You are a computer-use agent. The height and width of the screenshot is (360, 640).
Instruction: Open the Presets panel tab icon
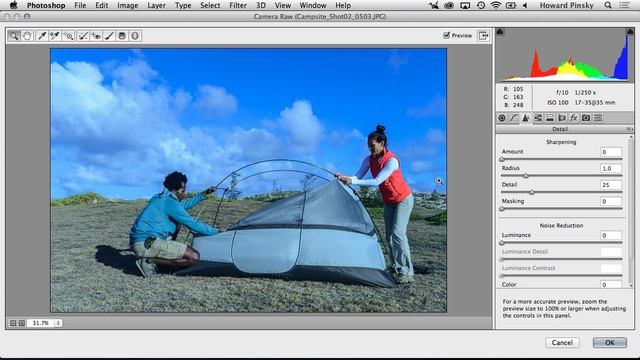tap(598, 118)
